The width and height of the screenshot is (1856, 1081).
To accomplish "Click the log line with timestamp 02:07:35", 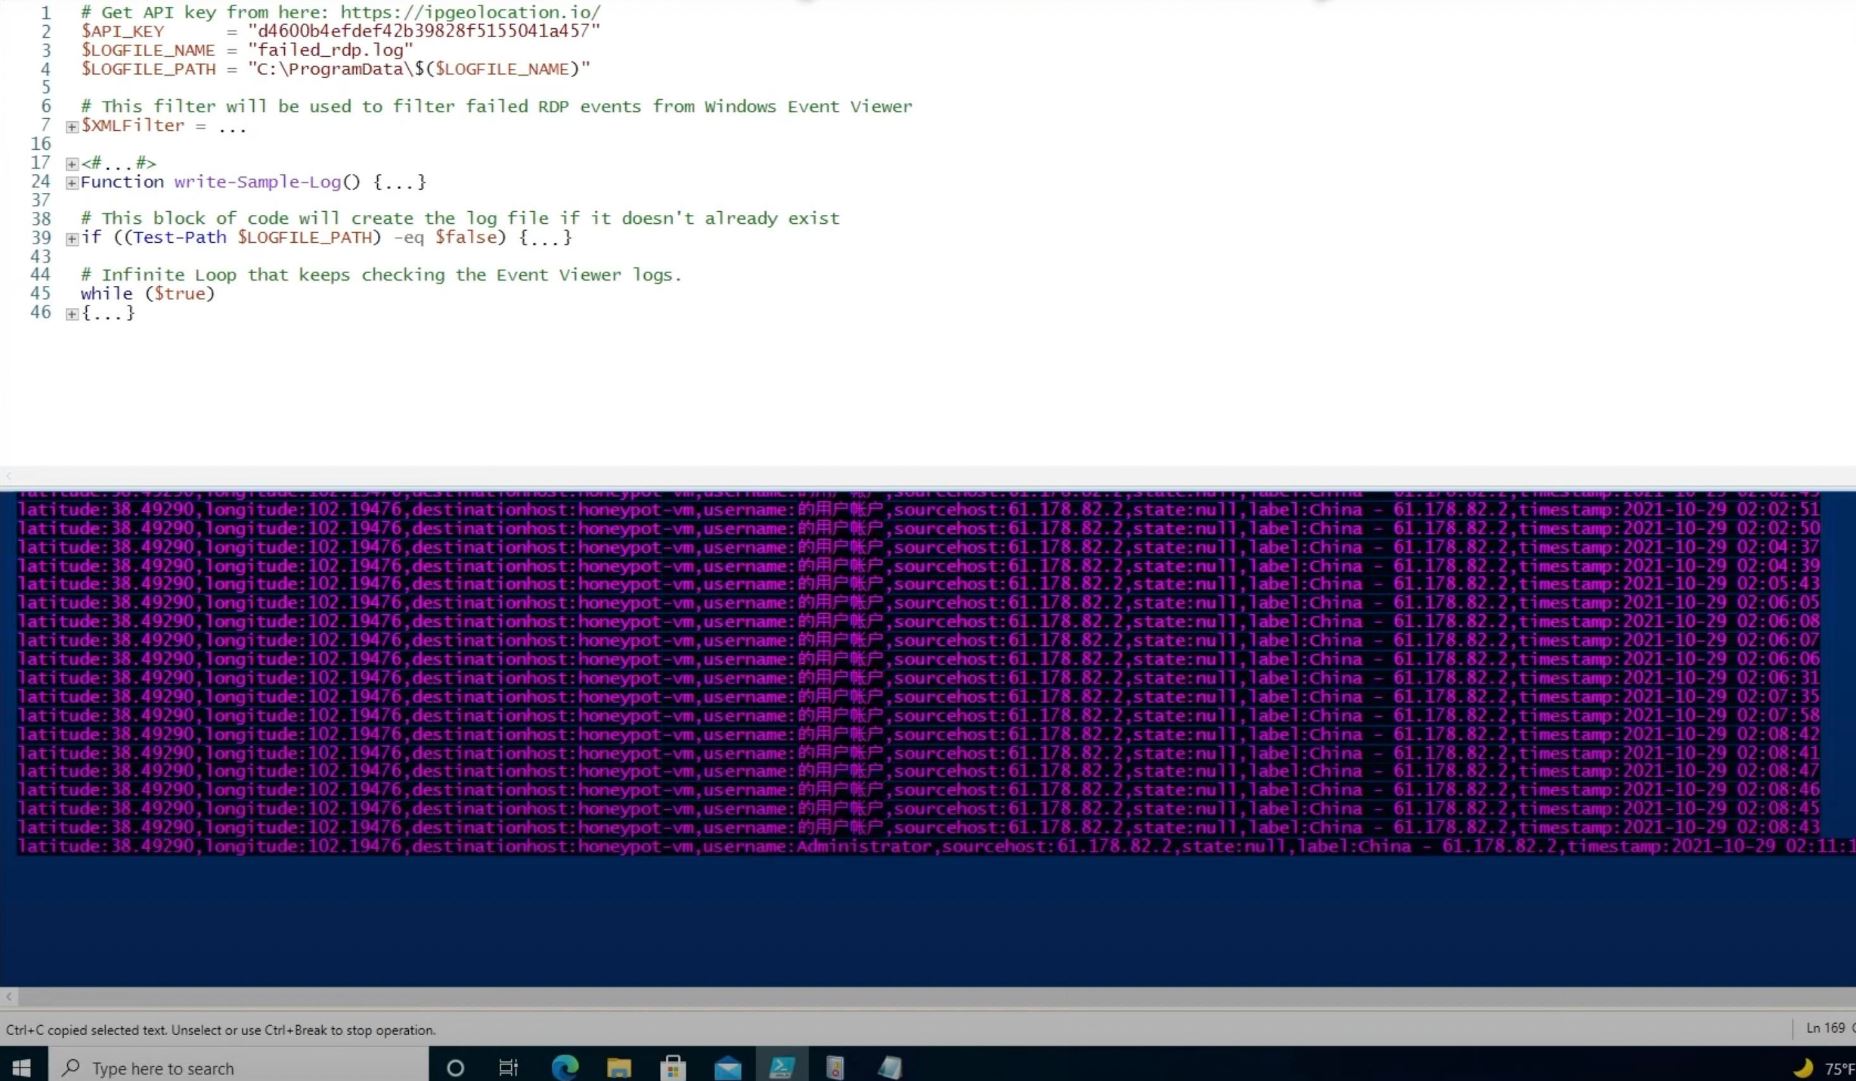I will (919, 697).
